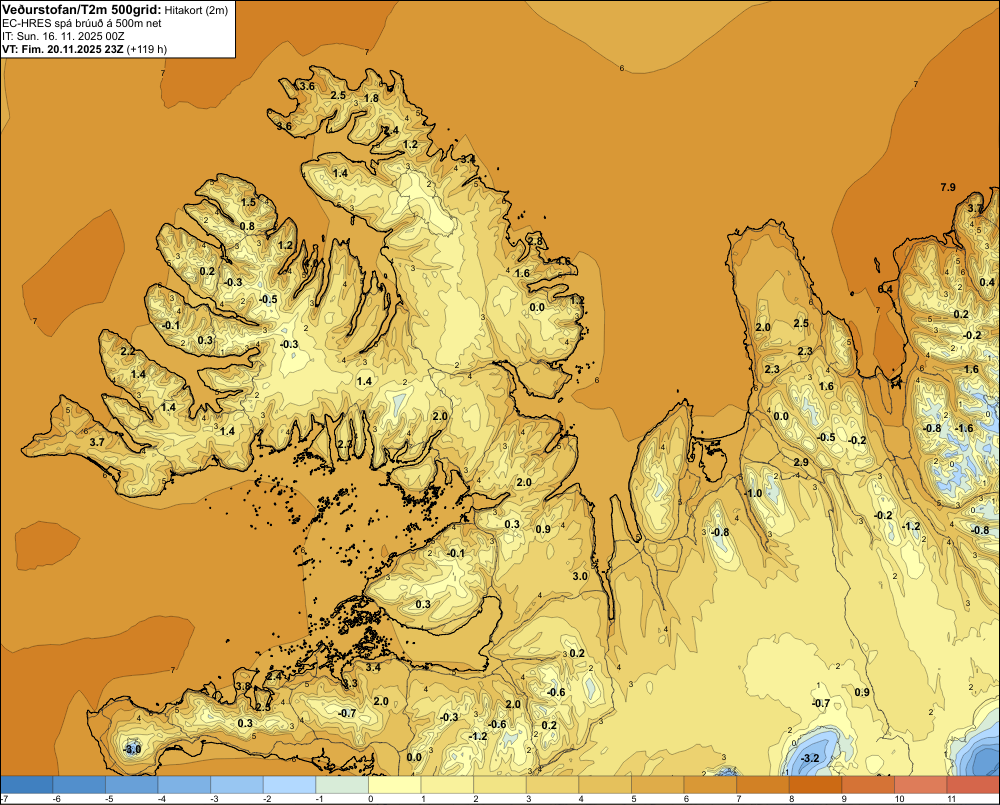Select the 1.5 temperature reading on northwest peninsula

248,202
